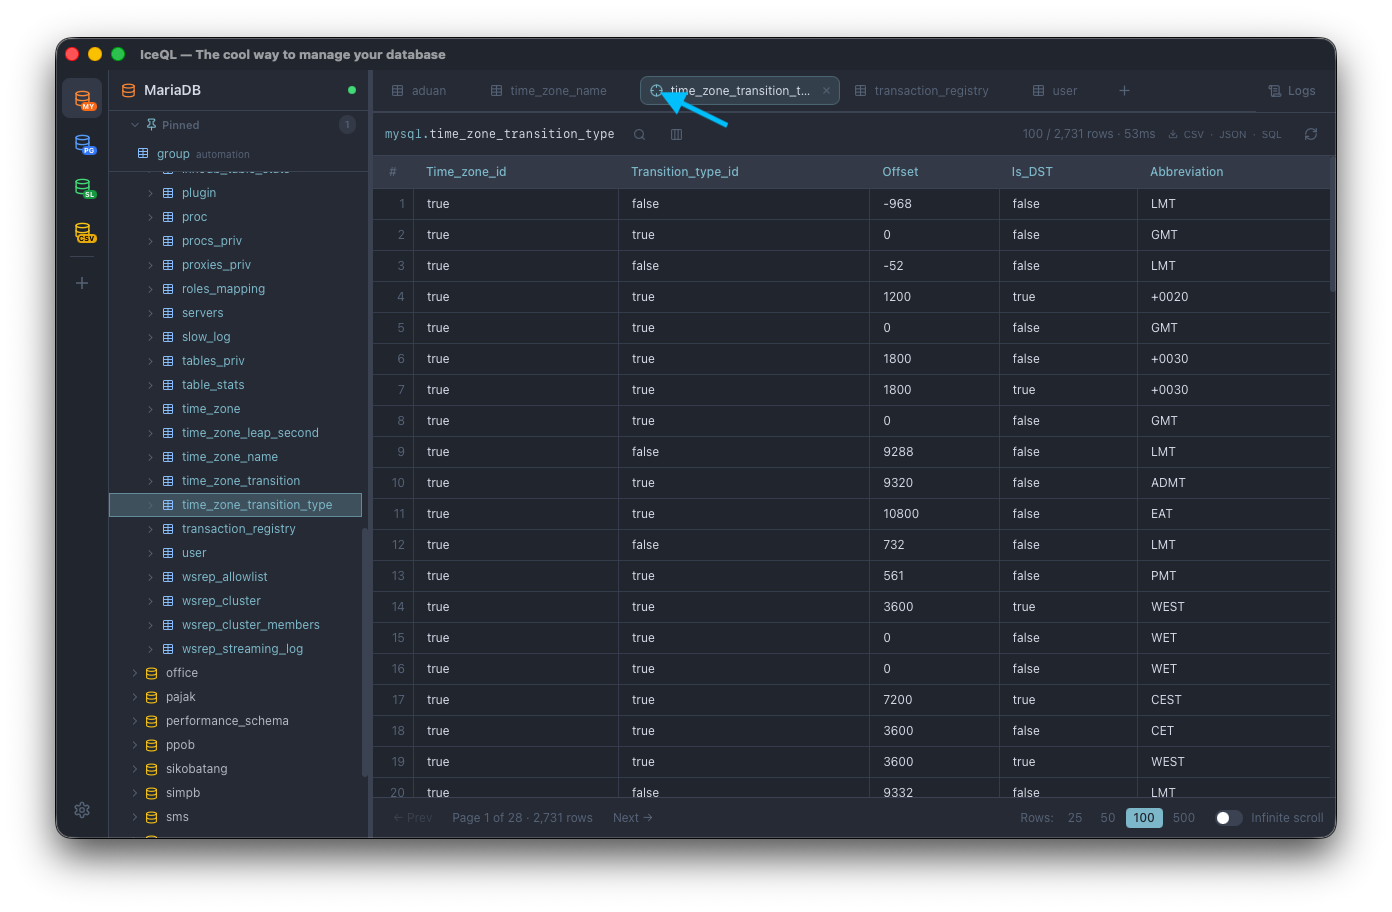
Task: Expand the roles_mapping table node
Action: click(x=151, y=289)
